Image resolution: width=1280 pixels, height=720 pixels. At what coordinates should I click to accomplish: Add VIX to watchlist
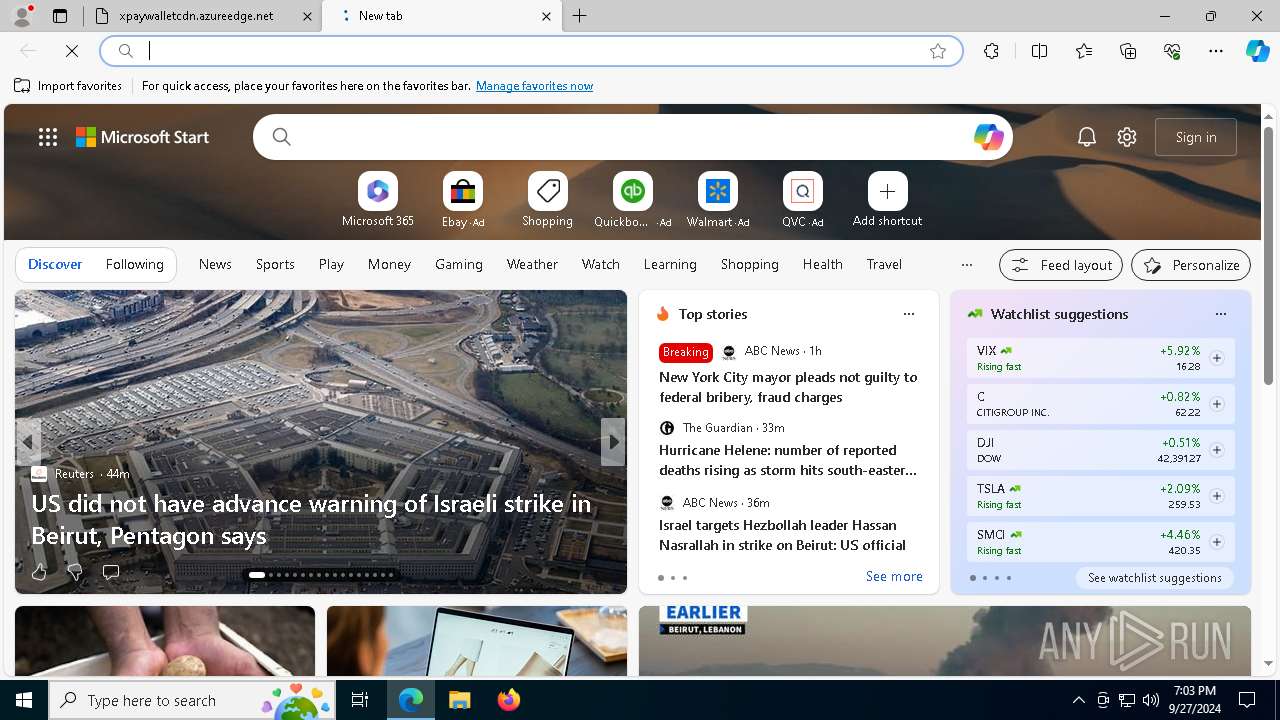pyautogui.click(x=1216, y=358)
